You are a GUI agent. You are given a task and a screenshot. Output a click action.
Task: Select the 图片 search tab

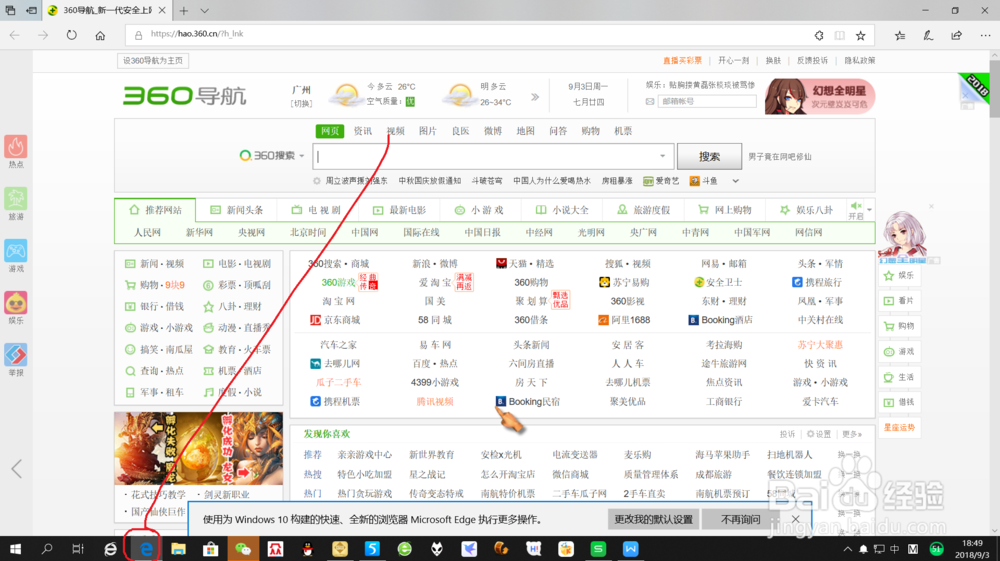tap(428, 131)
